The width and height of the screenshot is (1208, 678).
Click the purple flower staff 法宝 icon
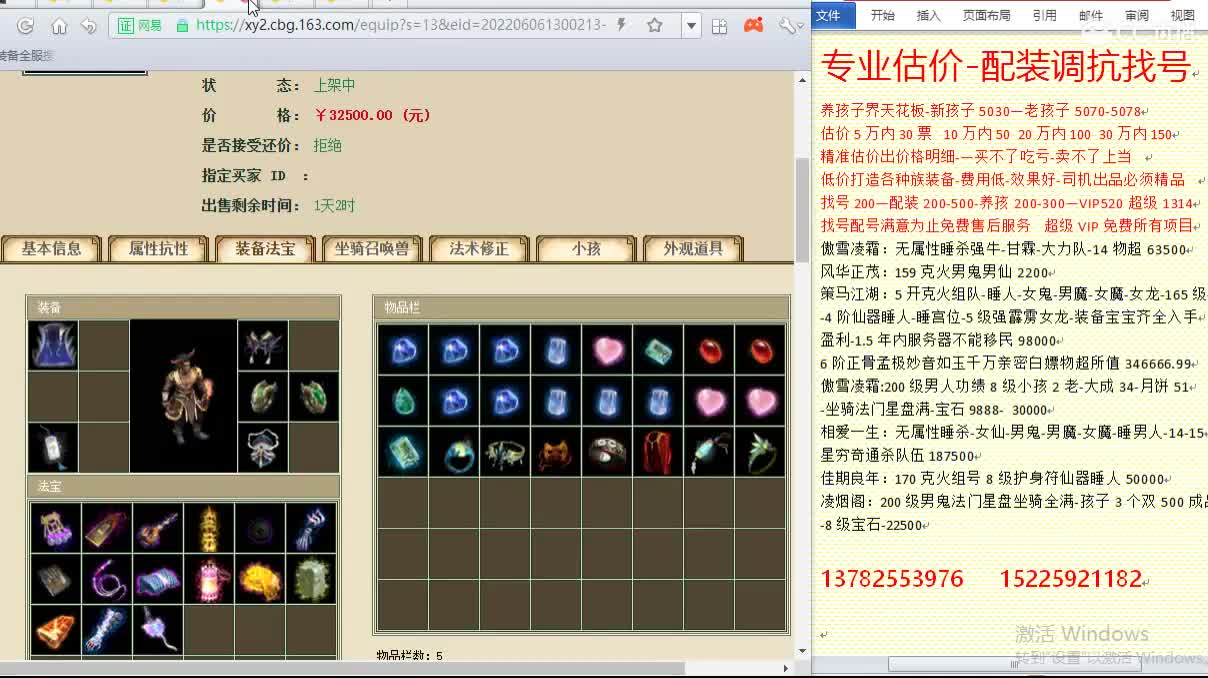click(x=158, y=630)
